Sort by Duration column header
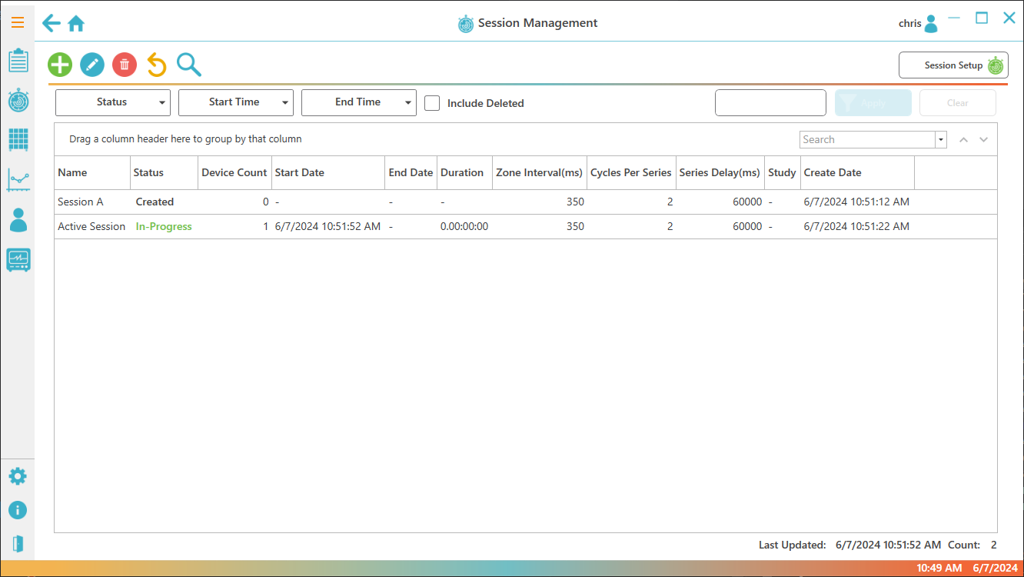This screenshot has height=577, width=1024. click(x=464, y=172)
